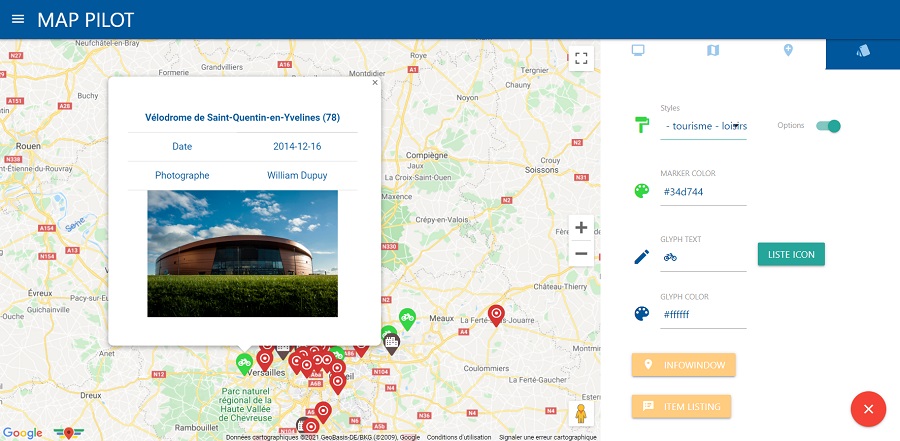Click the fullscreen map icon
This screenshot has height=441, width=900.
click(x=581, y=58)
